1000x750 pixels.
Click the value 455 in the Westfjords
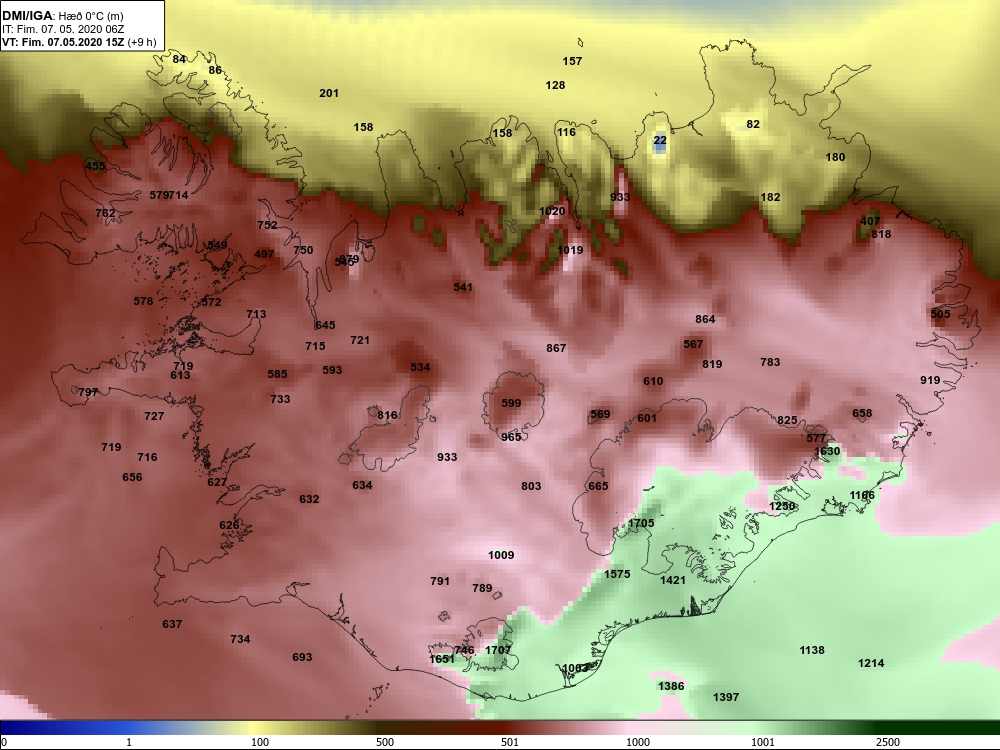tap(95, 166)
